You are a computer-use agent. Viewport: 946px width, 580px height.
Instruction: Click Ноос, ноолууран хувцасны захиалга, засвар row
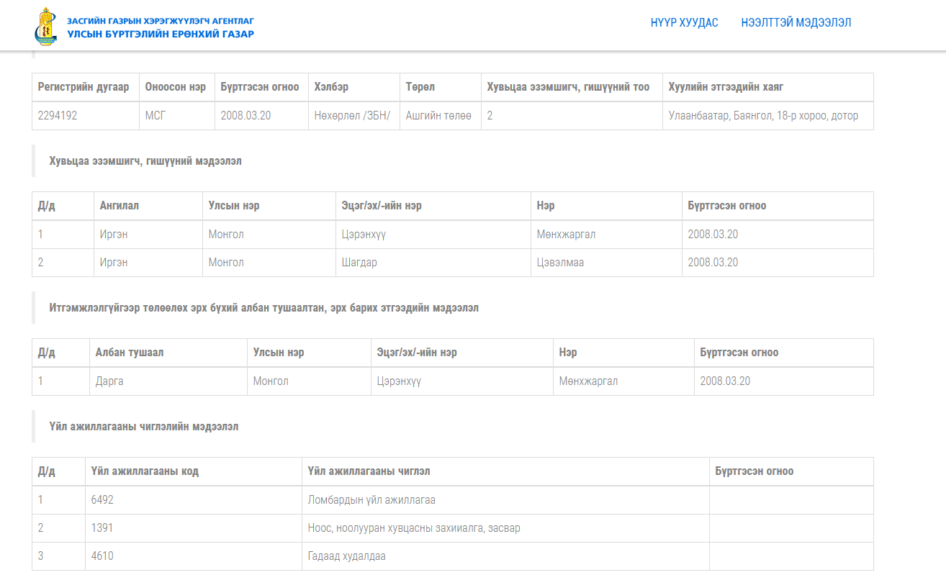(x=452, y=528)
